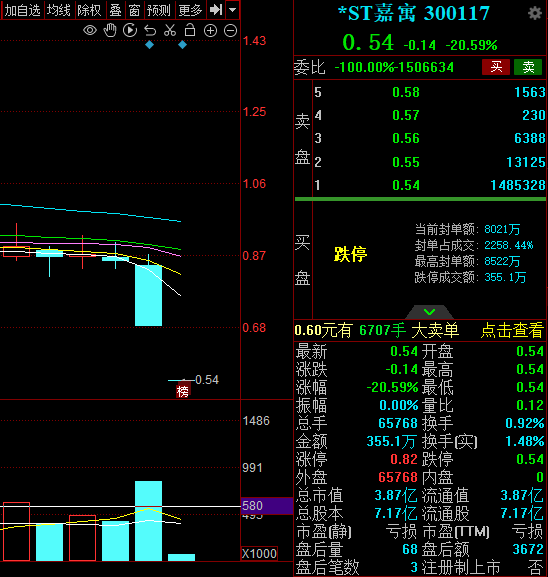Open the 预测 forecast item
This screenshot has height=577, width=548.
[x=159, y=10]
